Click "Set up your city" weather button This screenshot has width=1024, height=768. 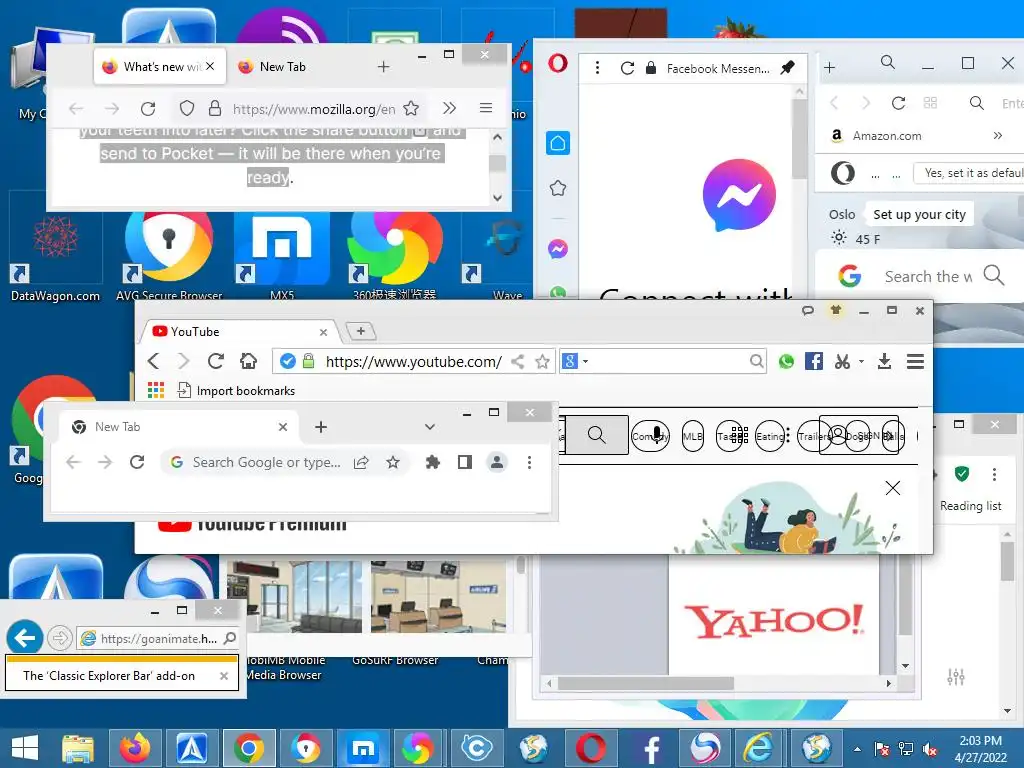point(920,214)
